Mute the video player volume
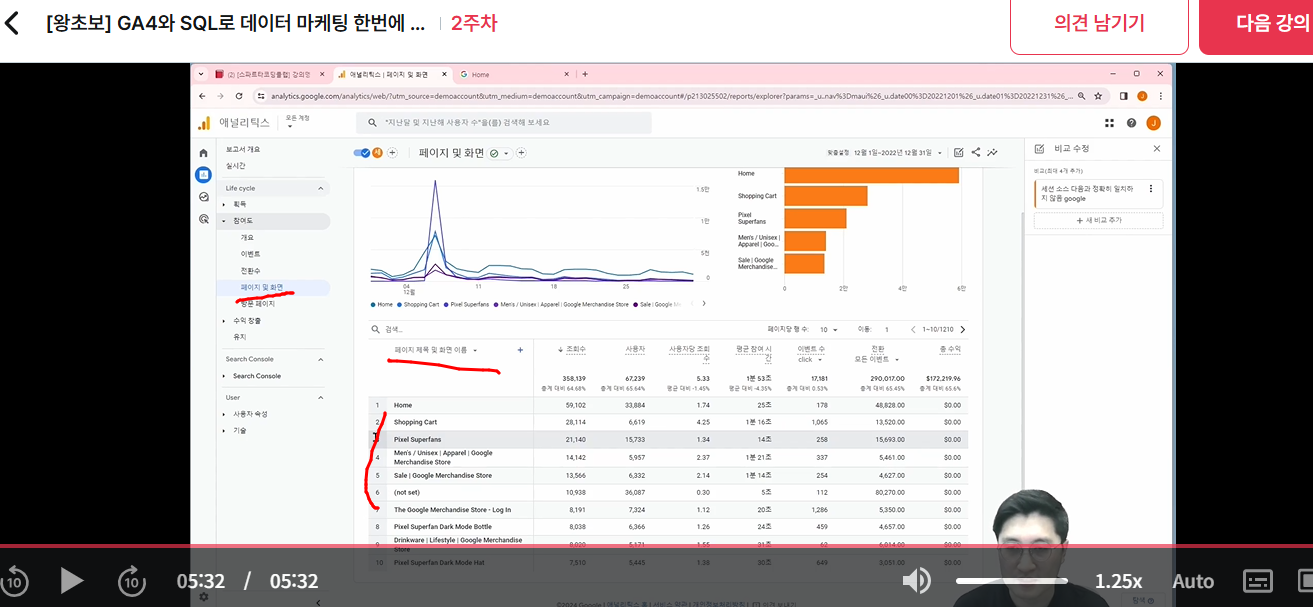 pos(917,580)
